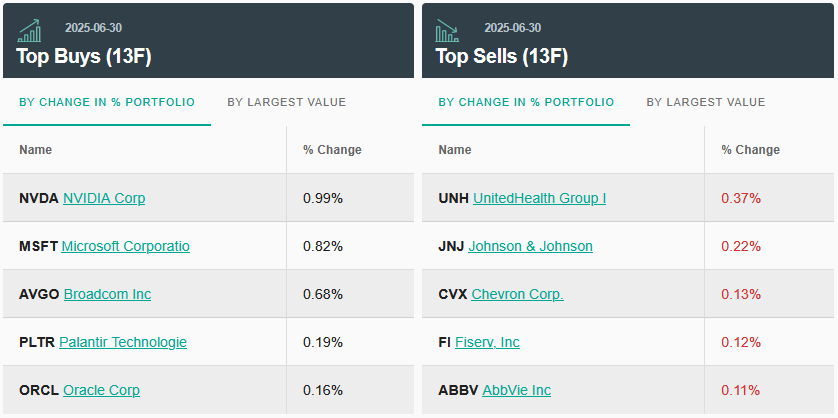Viewport: 838px width, 418px height.
Task: Click the Top Sells (13F) heading
Action: click(502, 56)
